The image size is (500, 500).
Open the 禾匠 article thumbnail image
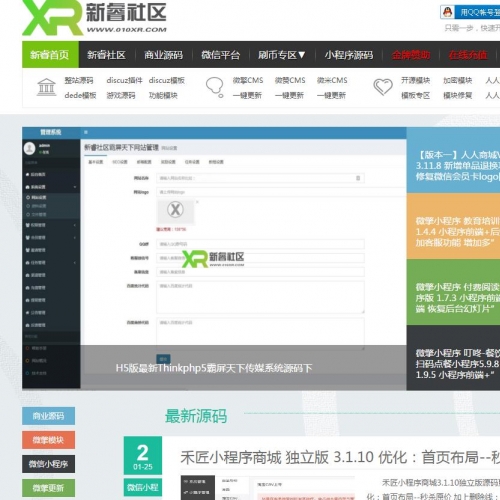pyautogui.click(x=268, y=488)
